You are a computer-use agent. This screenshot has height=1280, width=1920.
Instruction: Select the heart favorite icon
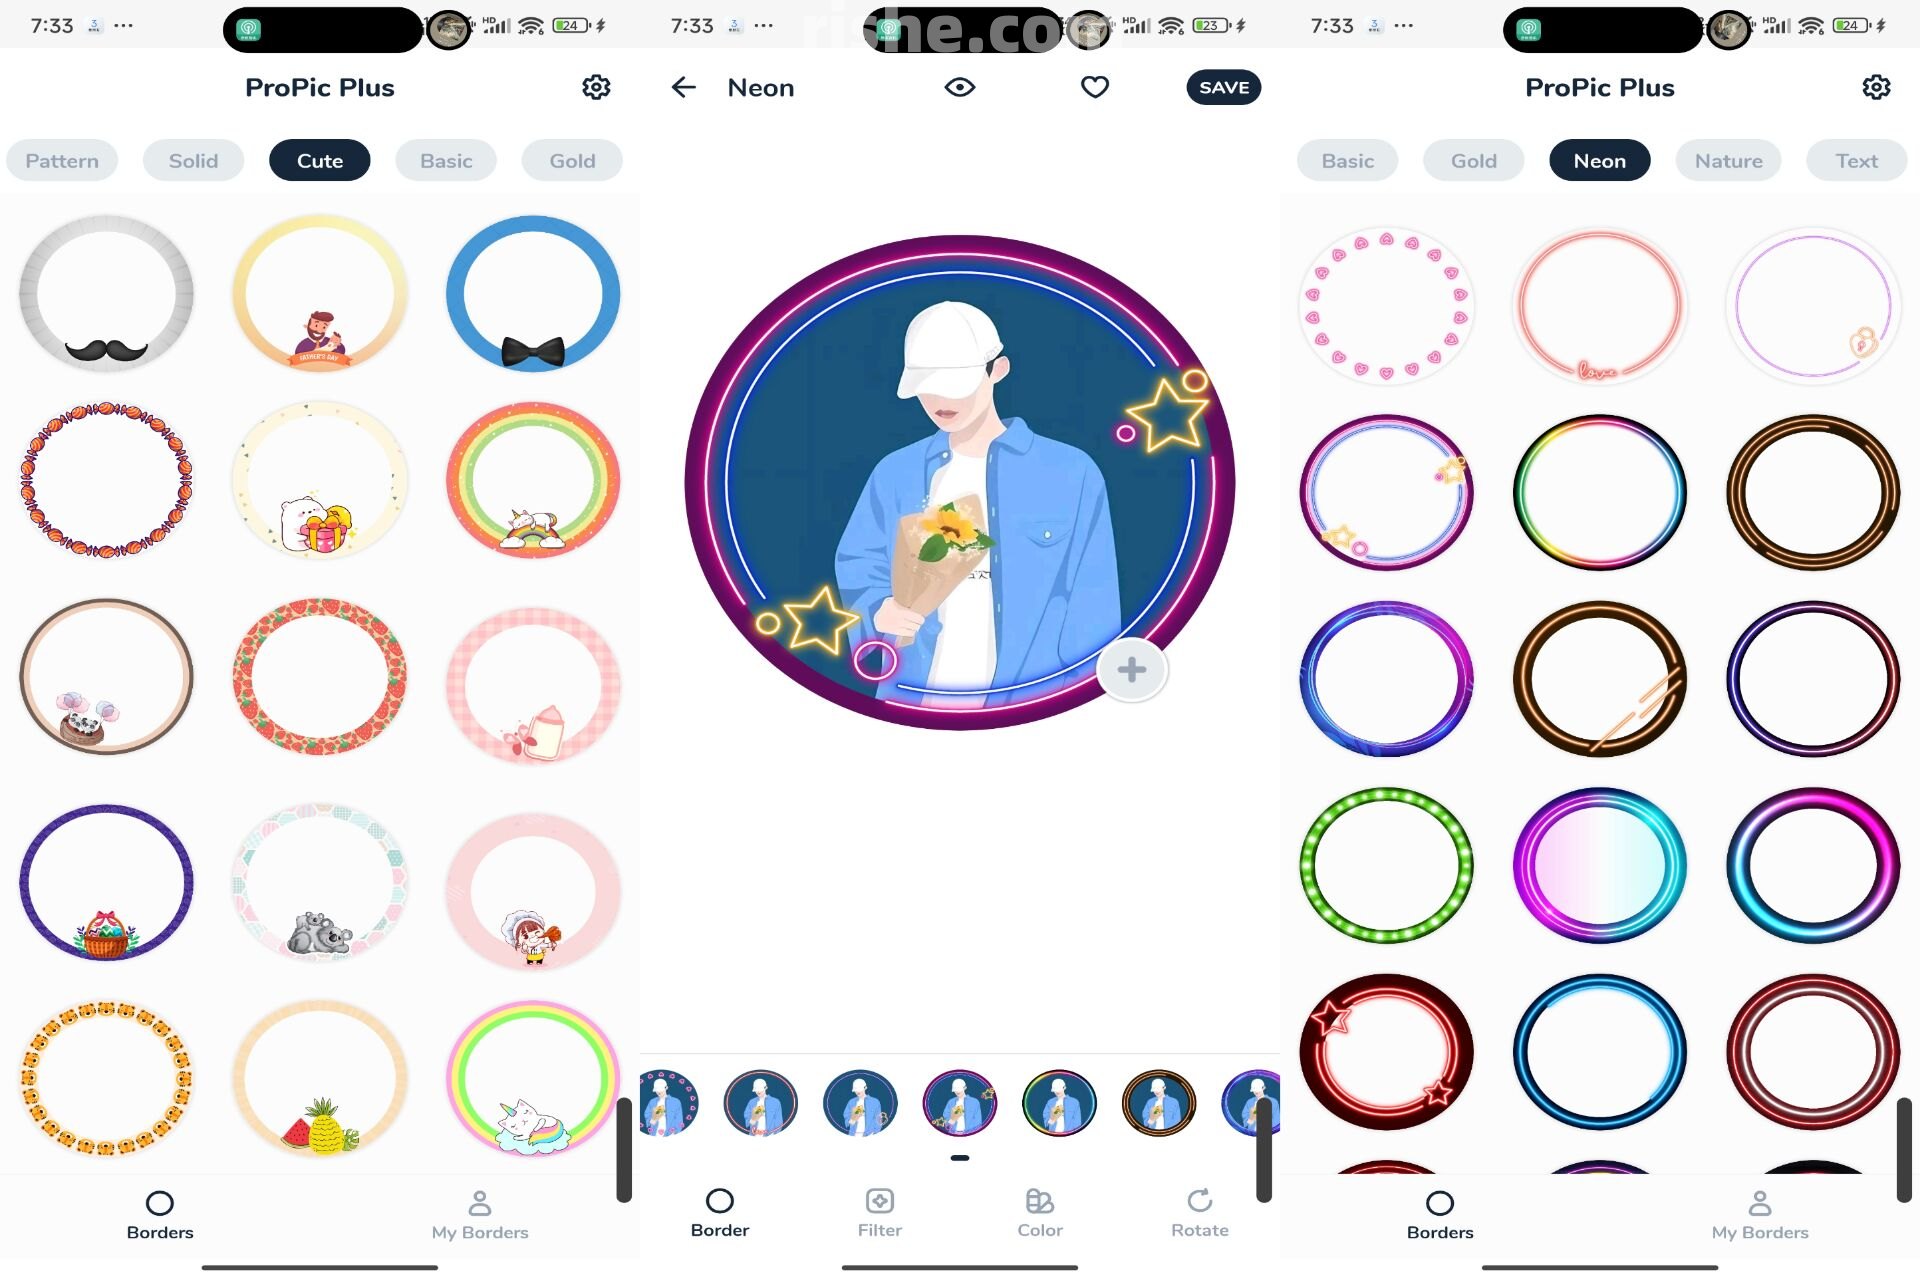pyautogui.click(x=1093, y=87)
